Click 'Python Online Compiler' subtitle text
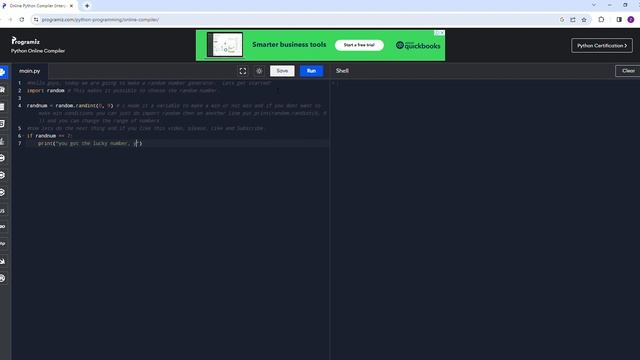The height and width of the screenshot is (360, 640). pos(38,51)
